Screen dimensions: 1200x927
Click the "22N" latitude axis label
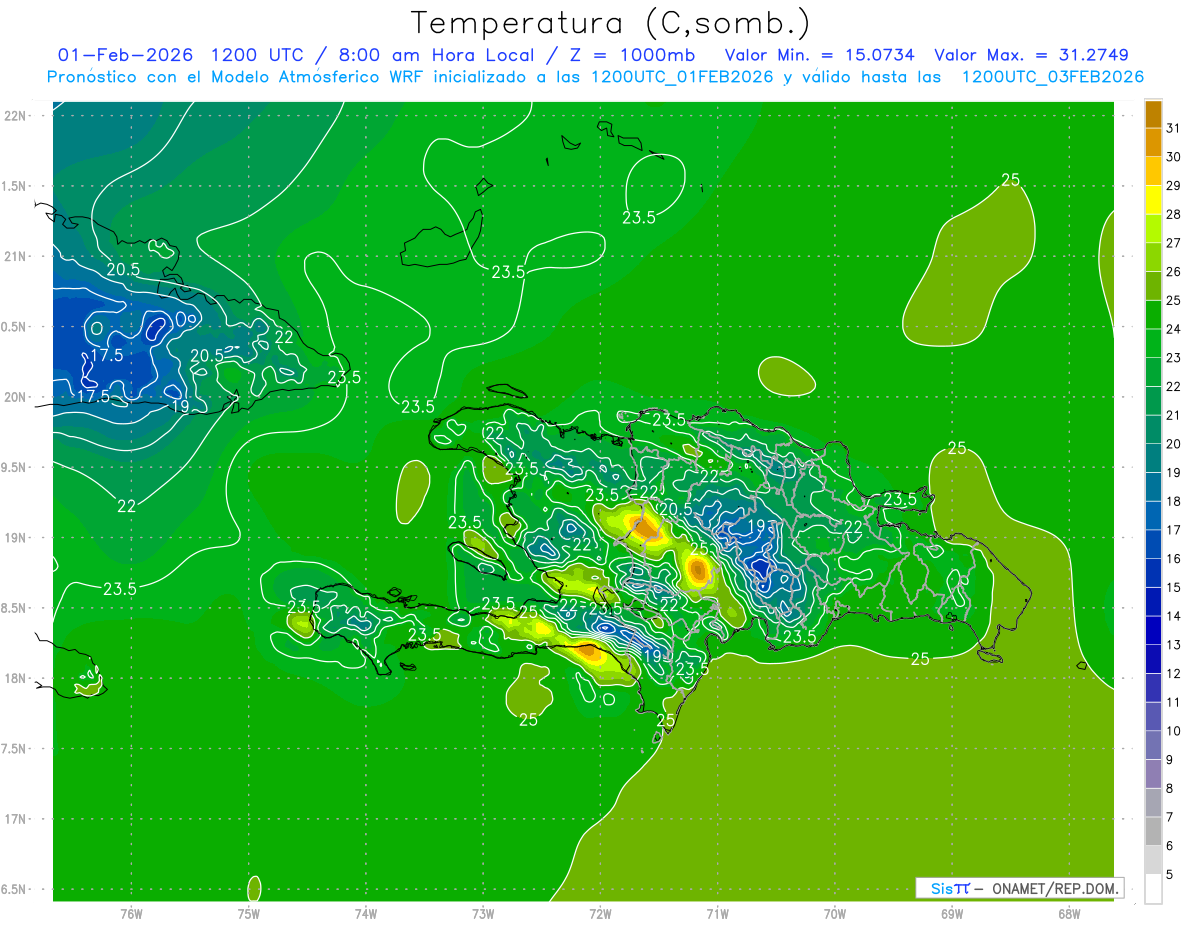tap(16, 116)
